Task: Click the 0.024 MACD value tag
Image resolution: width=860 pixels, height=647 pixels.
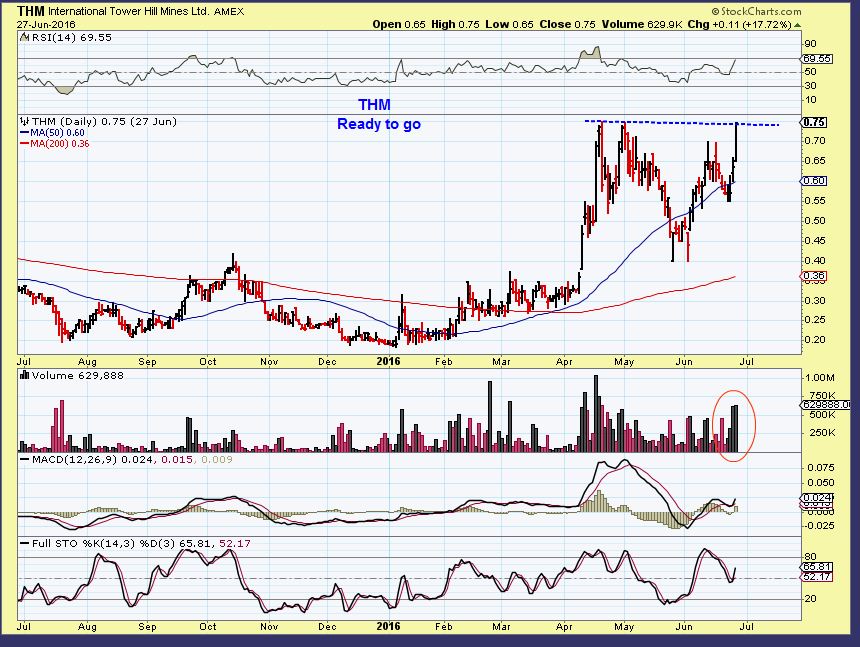Action: (818, 498)
